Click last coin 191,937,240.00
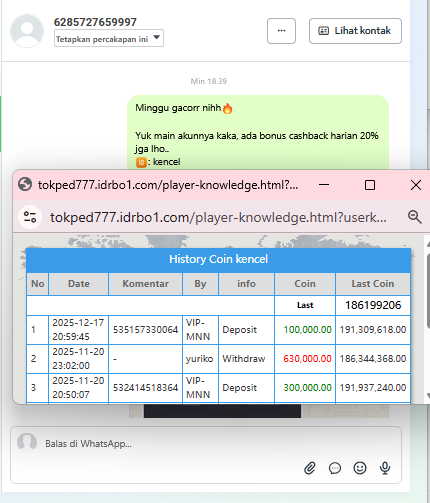Image resolution: width=430 pixels, height=503 pixels. [373, 388]
